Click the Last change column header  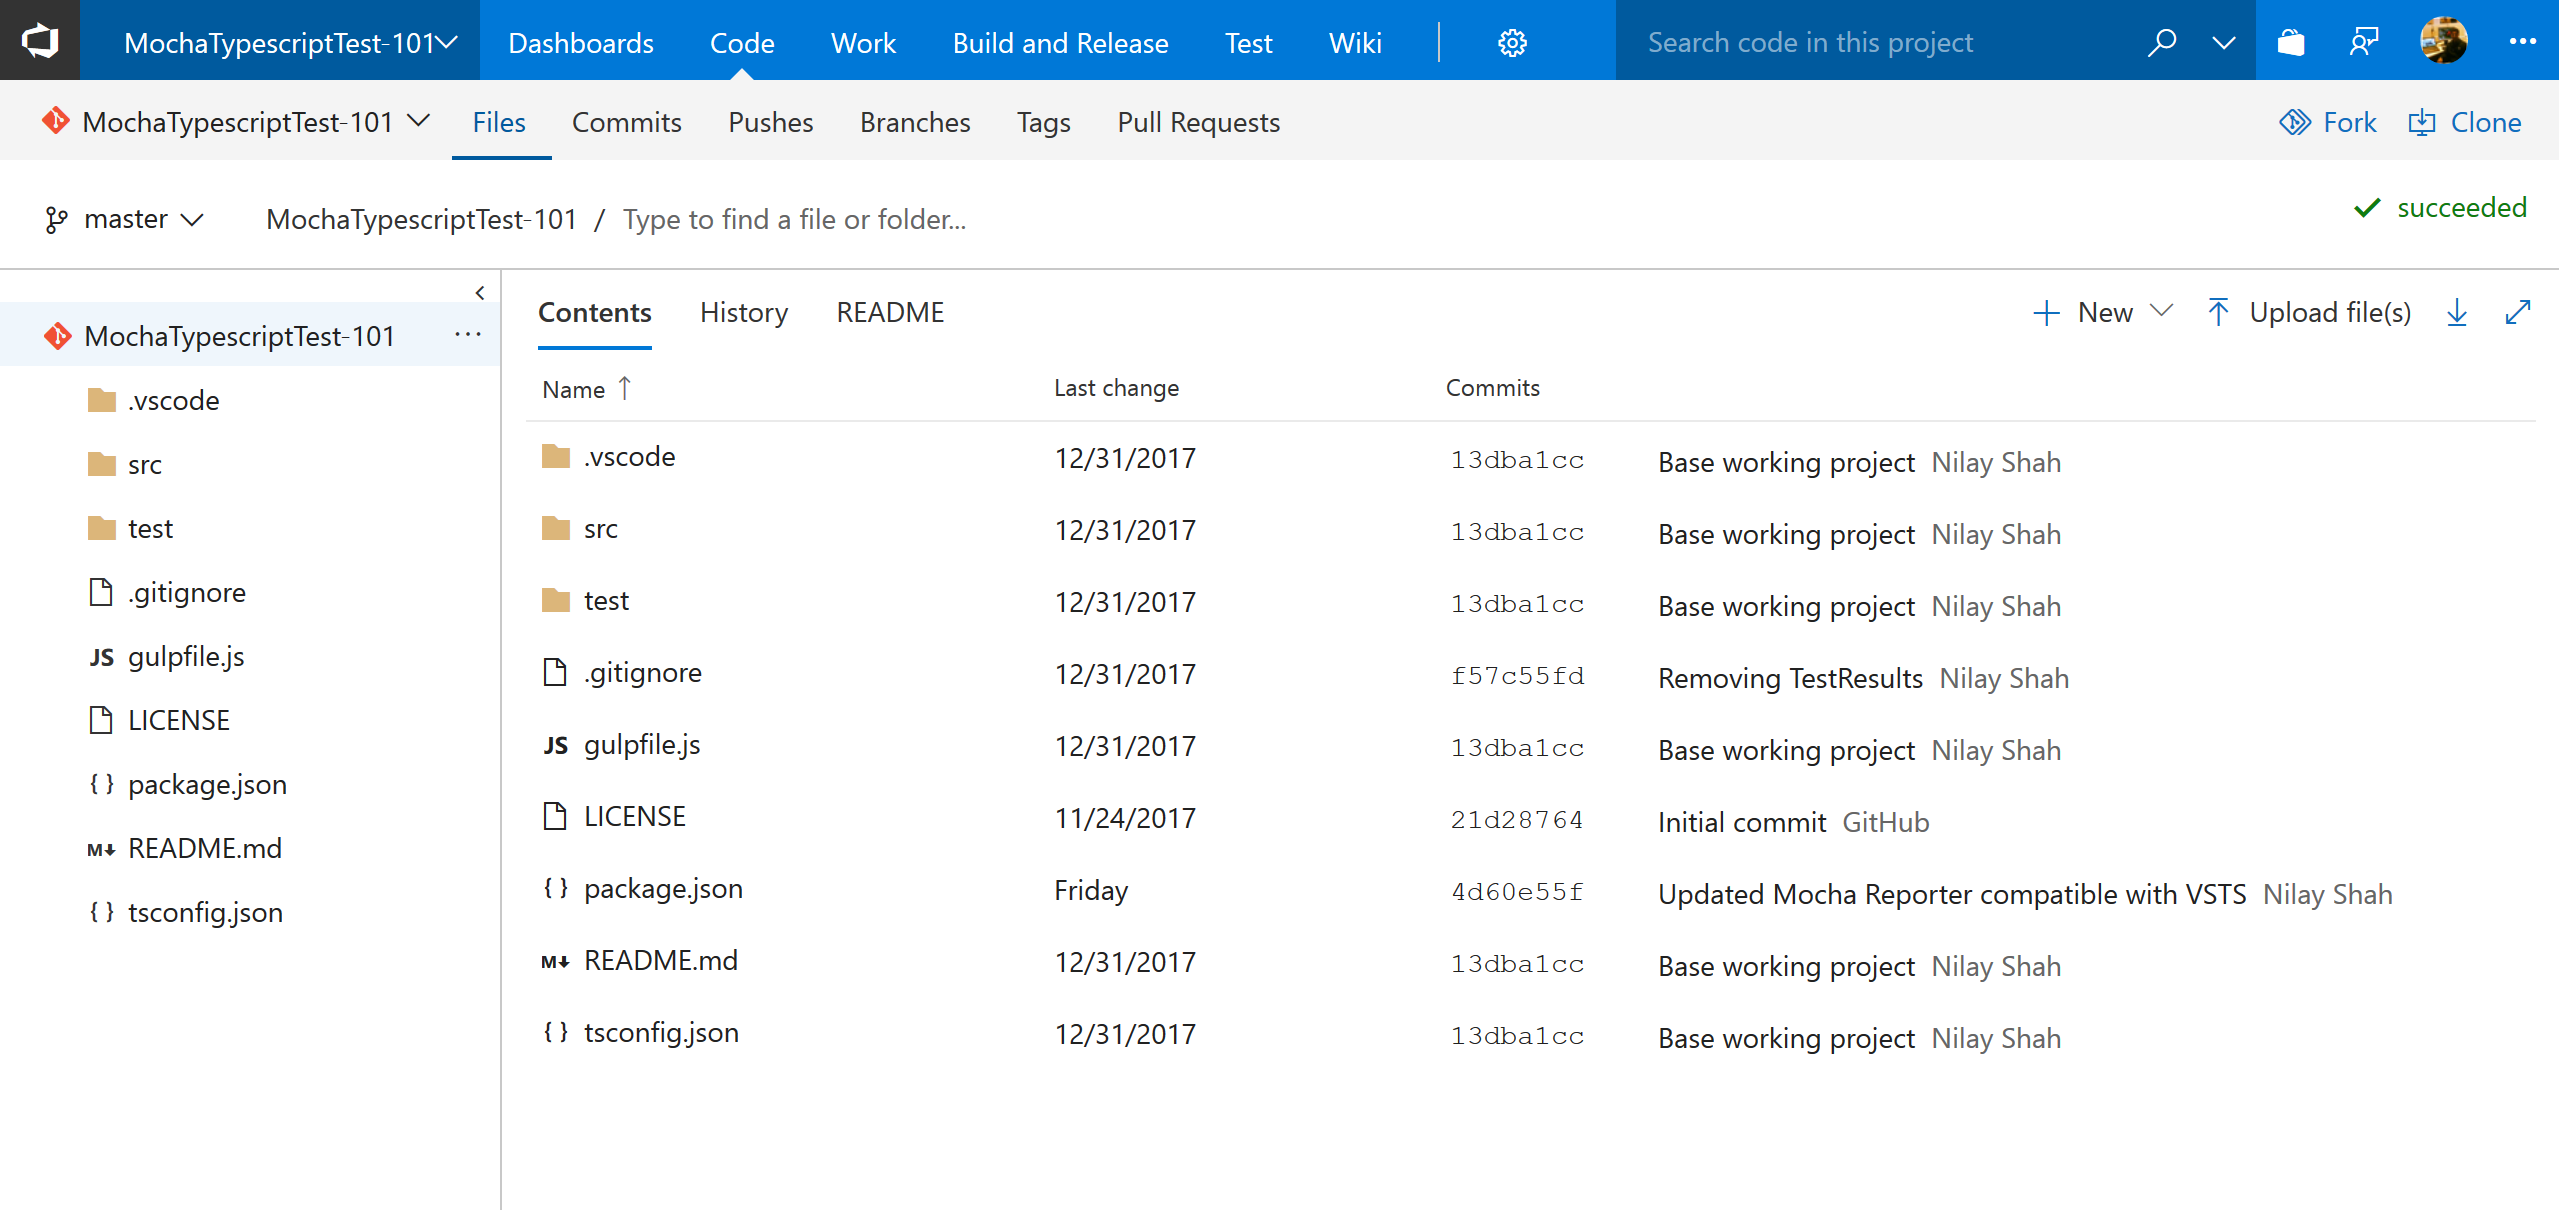(1116, 388)
